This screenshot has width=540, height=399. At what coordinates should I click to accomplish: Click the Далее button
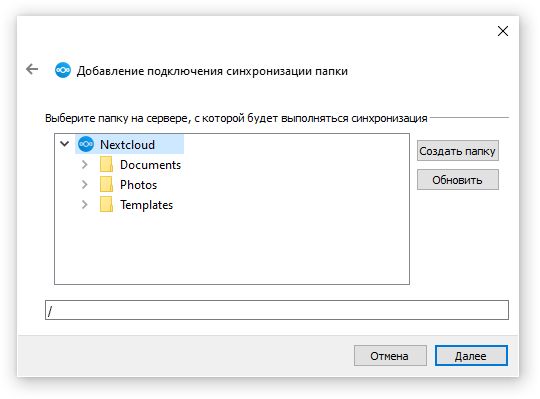(x=471, y=356)
